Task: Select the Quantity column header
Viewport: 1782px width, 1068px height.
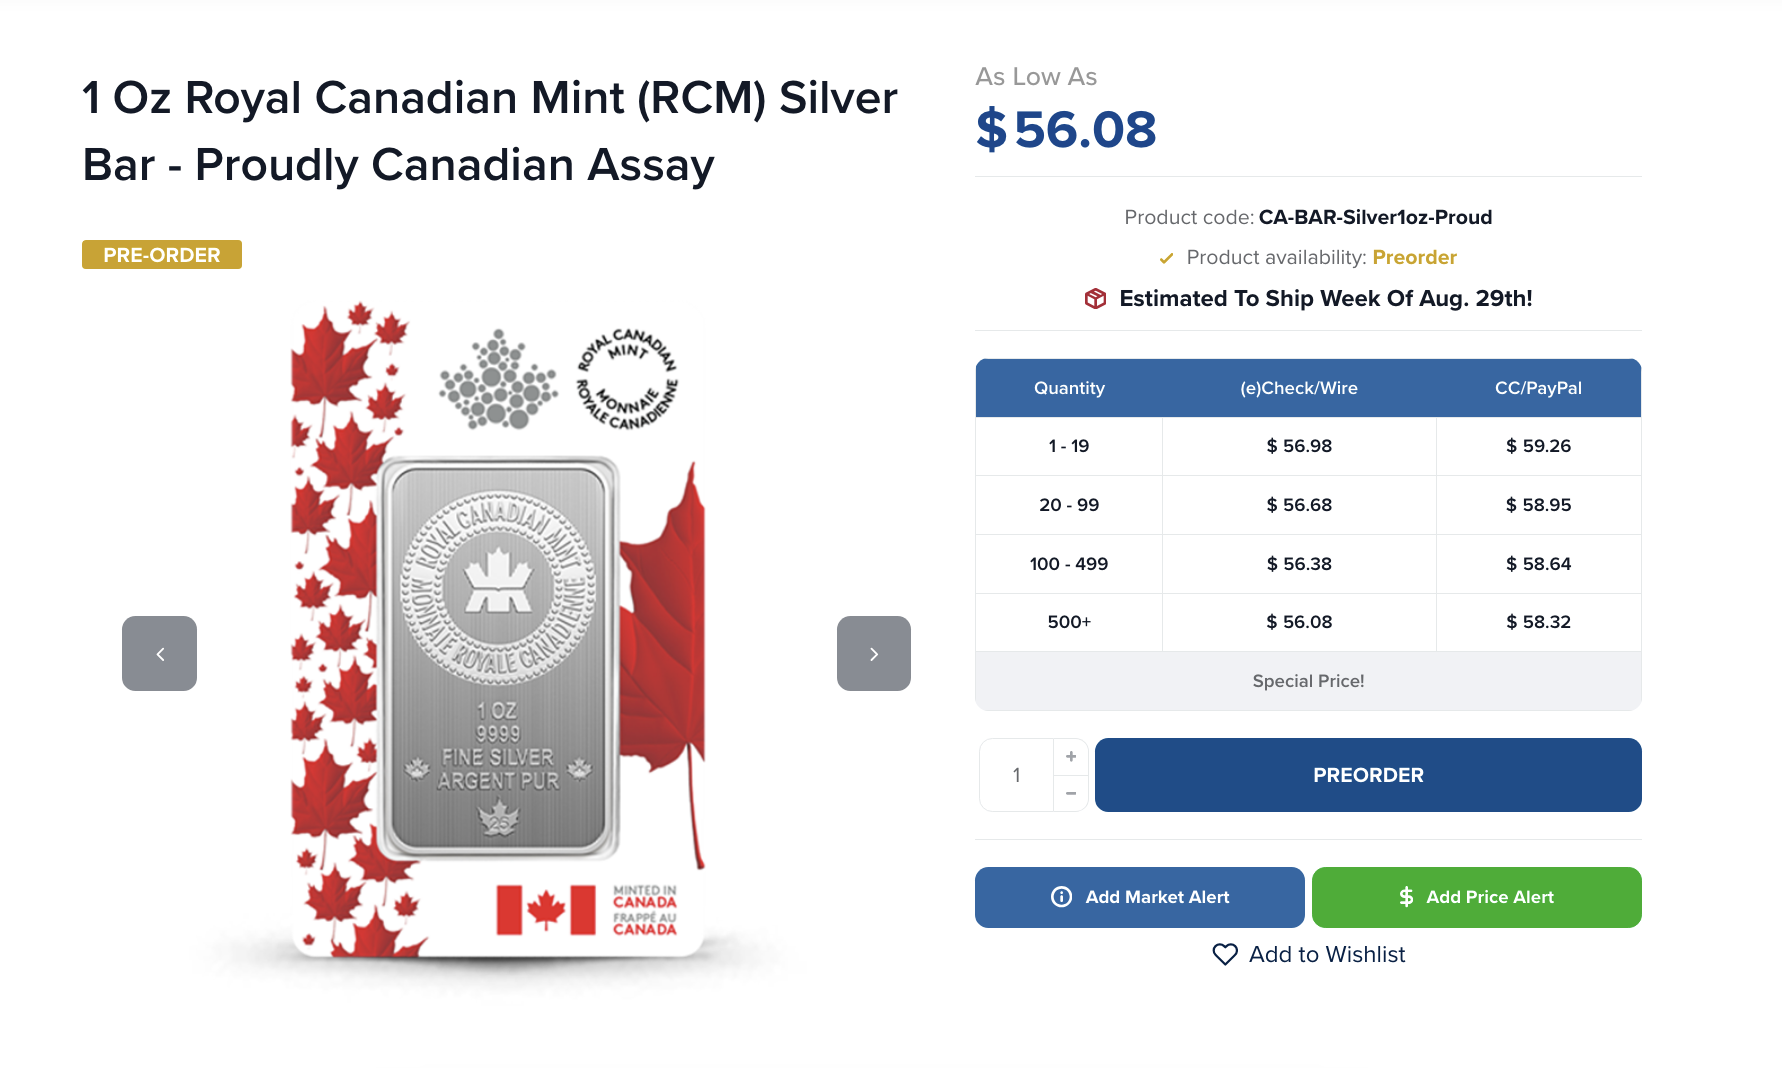Action: click(x=1069, y=388)
